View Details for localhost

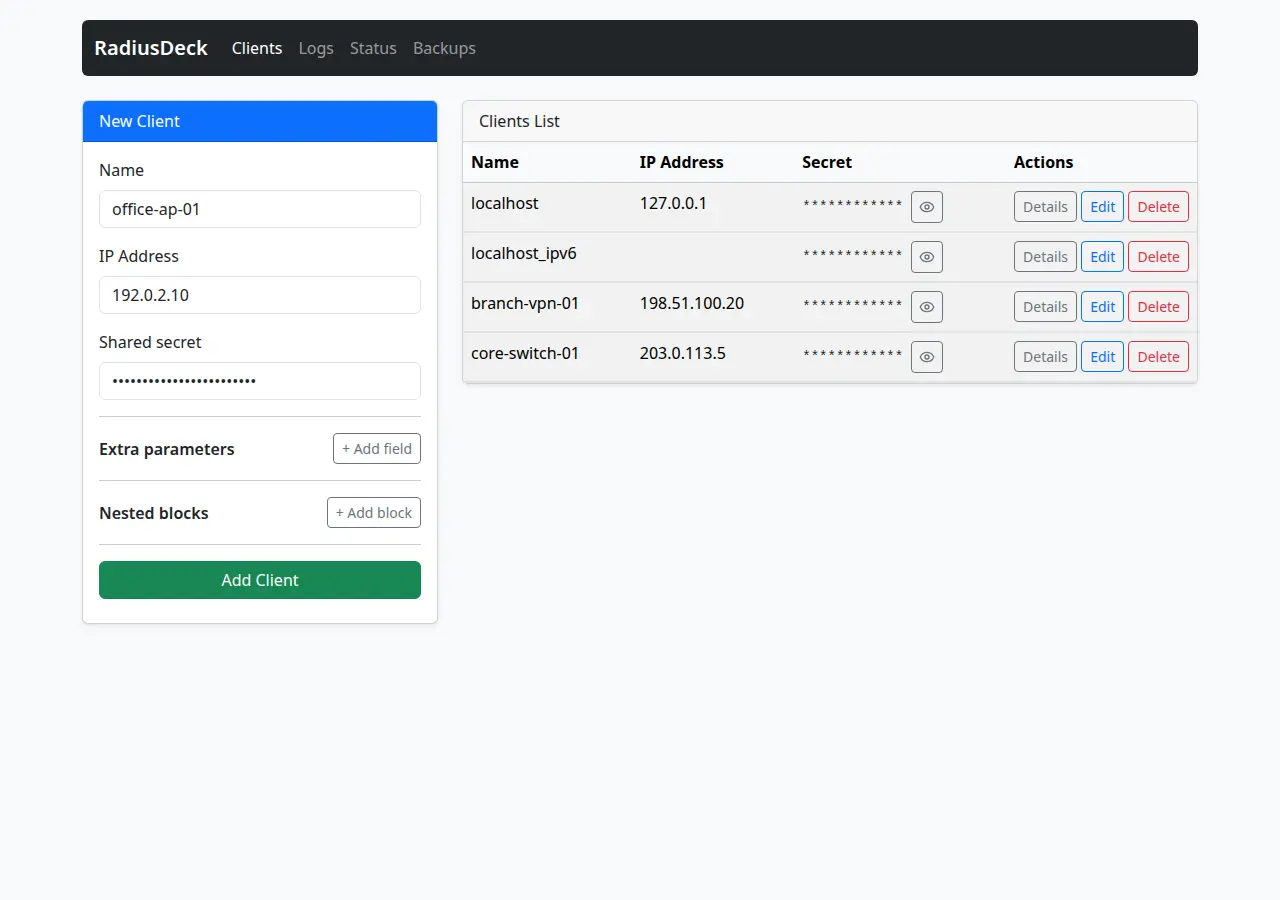point(1045,207)
